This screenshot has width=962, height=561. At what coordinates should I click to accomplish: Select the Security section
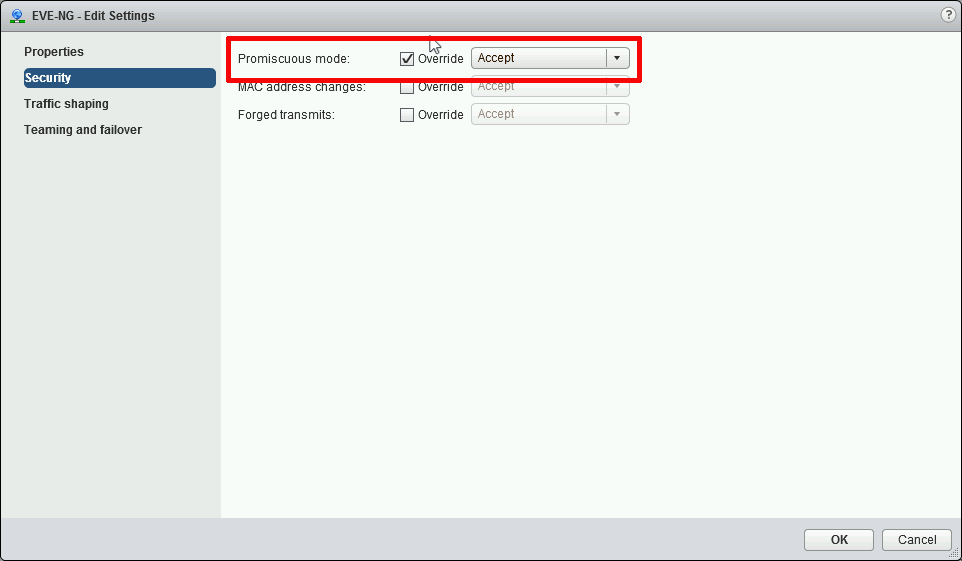pyautogui.click(x=120, y=78)
